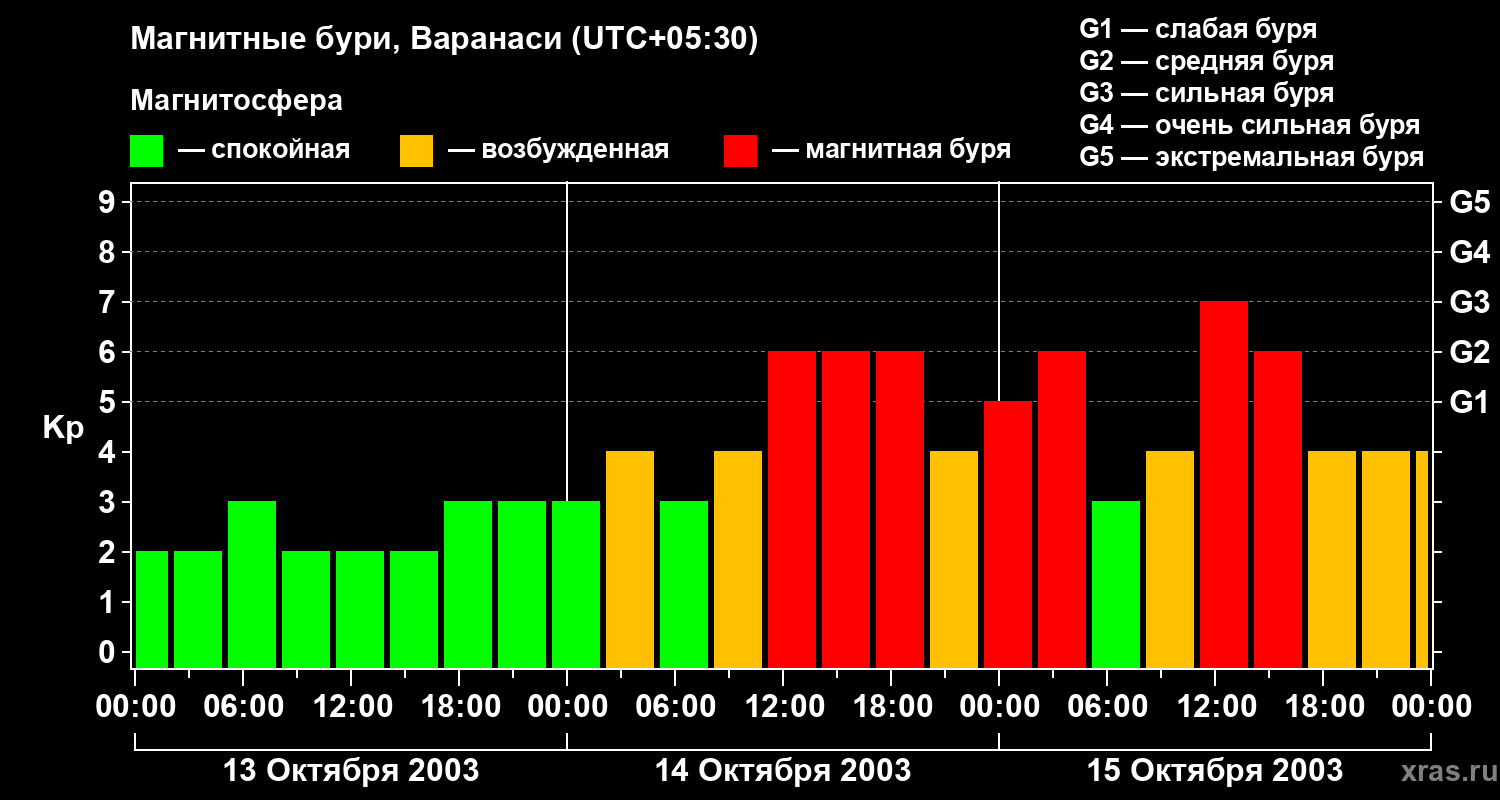Click the green 'спокойная' legend swatch

coord(146,151)
